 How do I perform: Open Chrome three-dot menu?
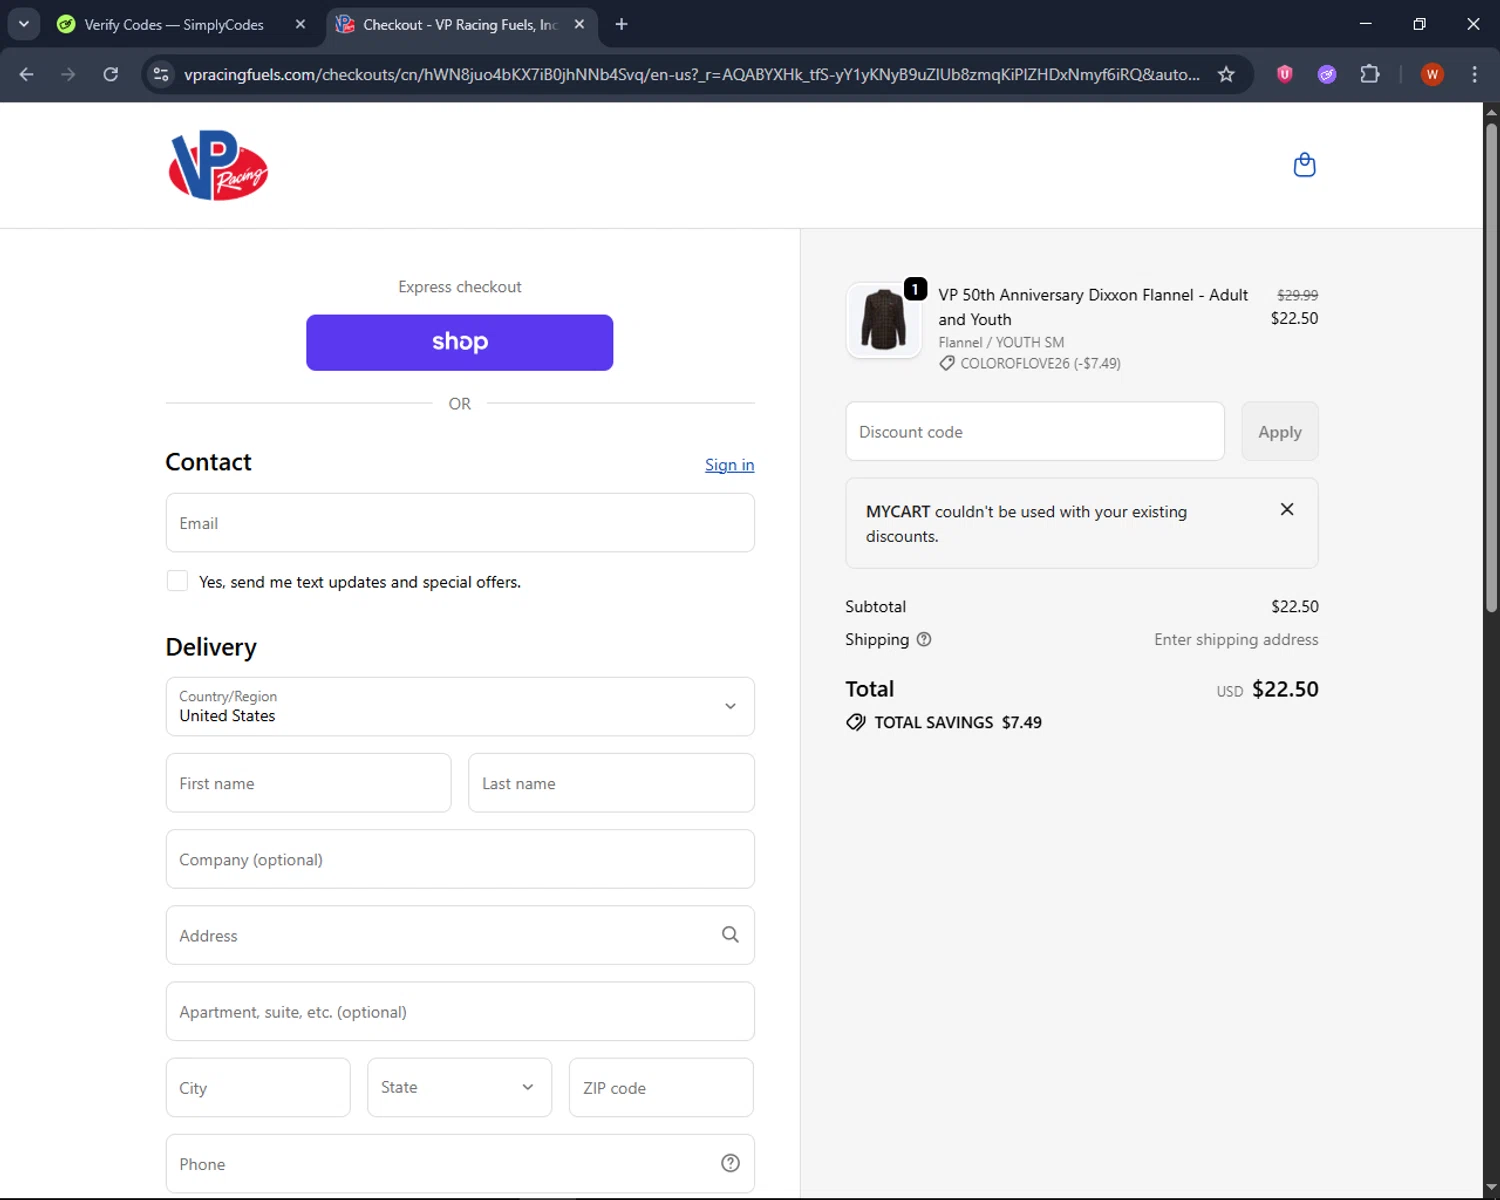click(x=1474, y=74)
